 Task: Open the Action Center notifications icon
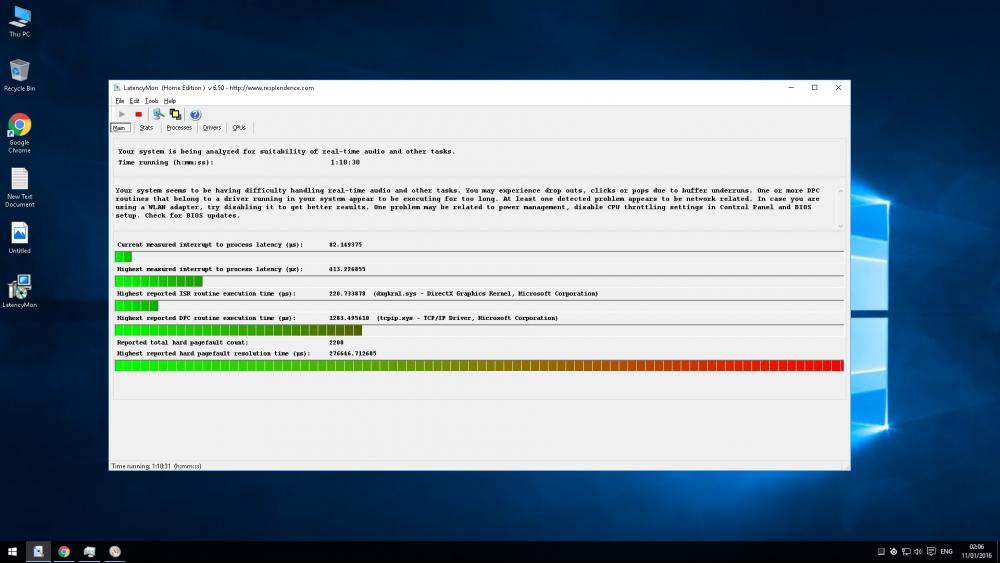(931, 552)
